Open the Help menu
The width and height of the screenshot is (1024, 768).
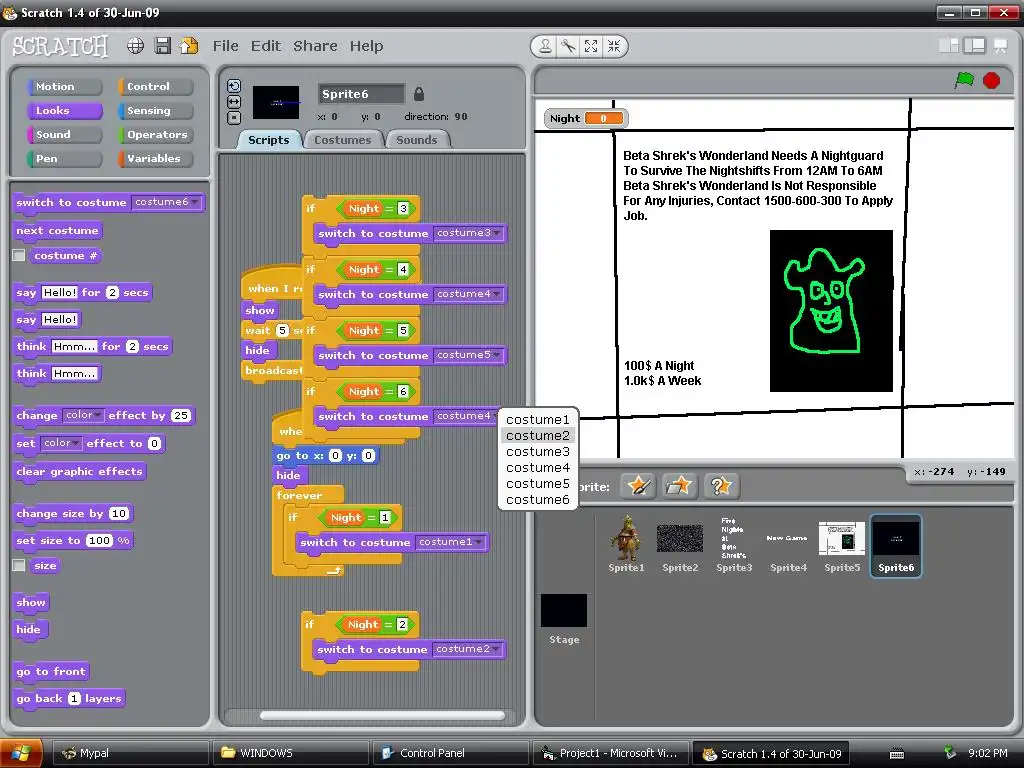point(366,46)
